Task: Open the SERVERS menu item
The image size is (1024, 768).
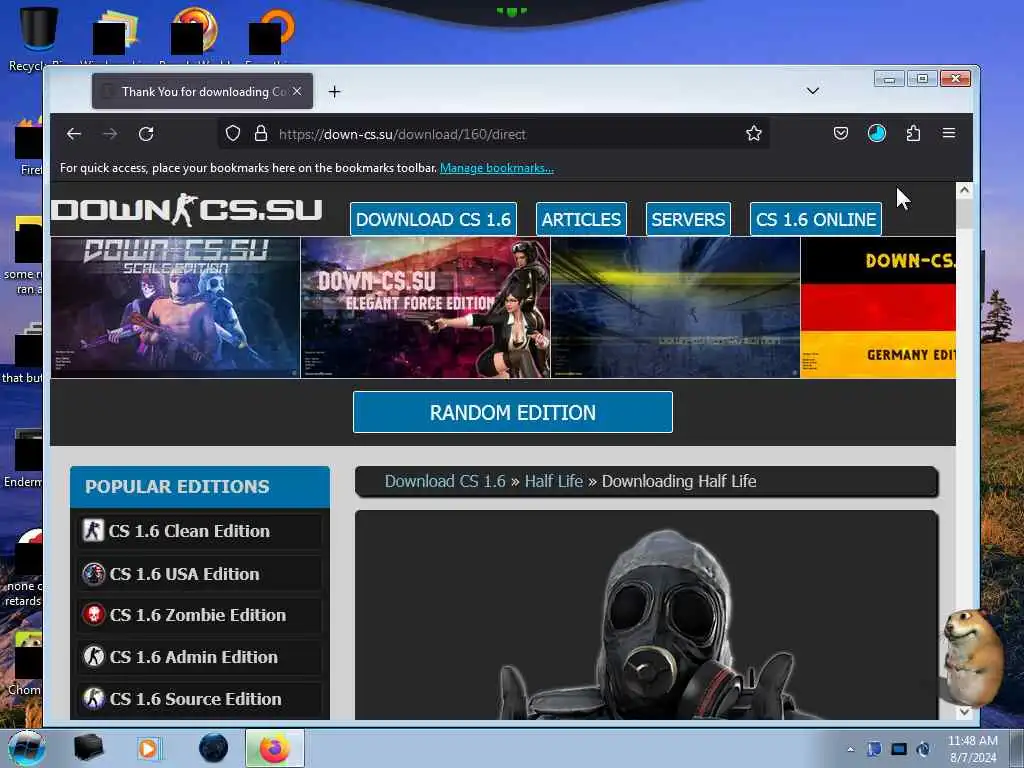Action: click(688, 219)
